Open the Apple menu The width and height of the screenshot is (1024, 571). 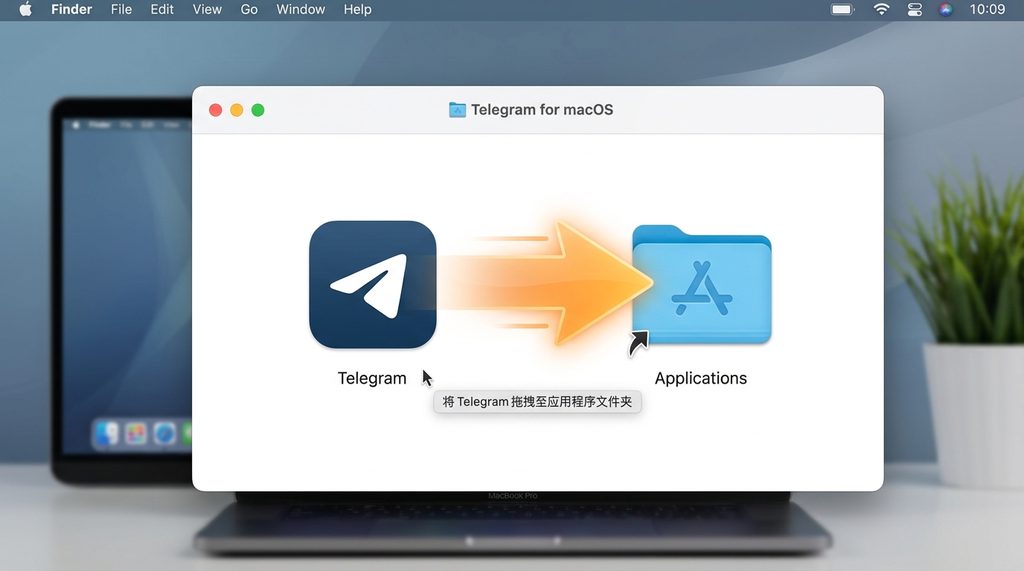pos(25,9)
